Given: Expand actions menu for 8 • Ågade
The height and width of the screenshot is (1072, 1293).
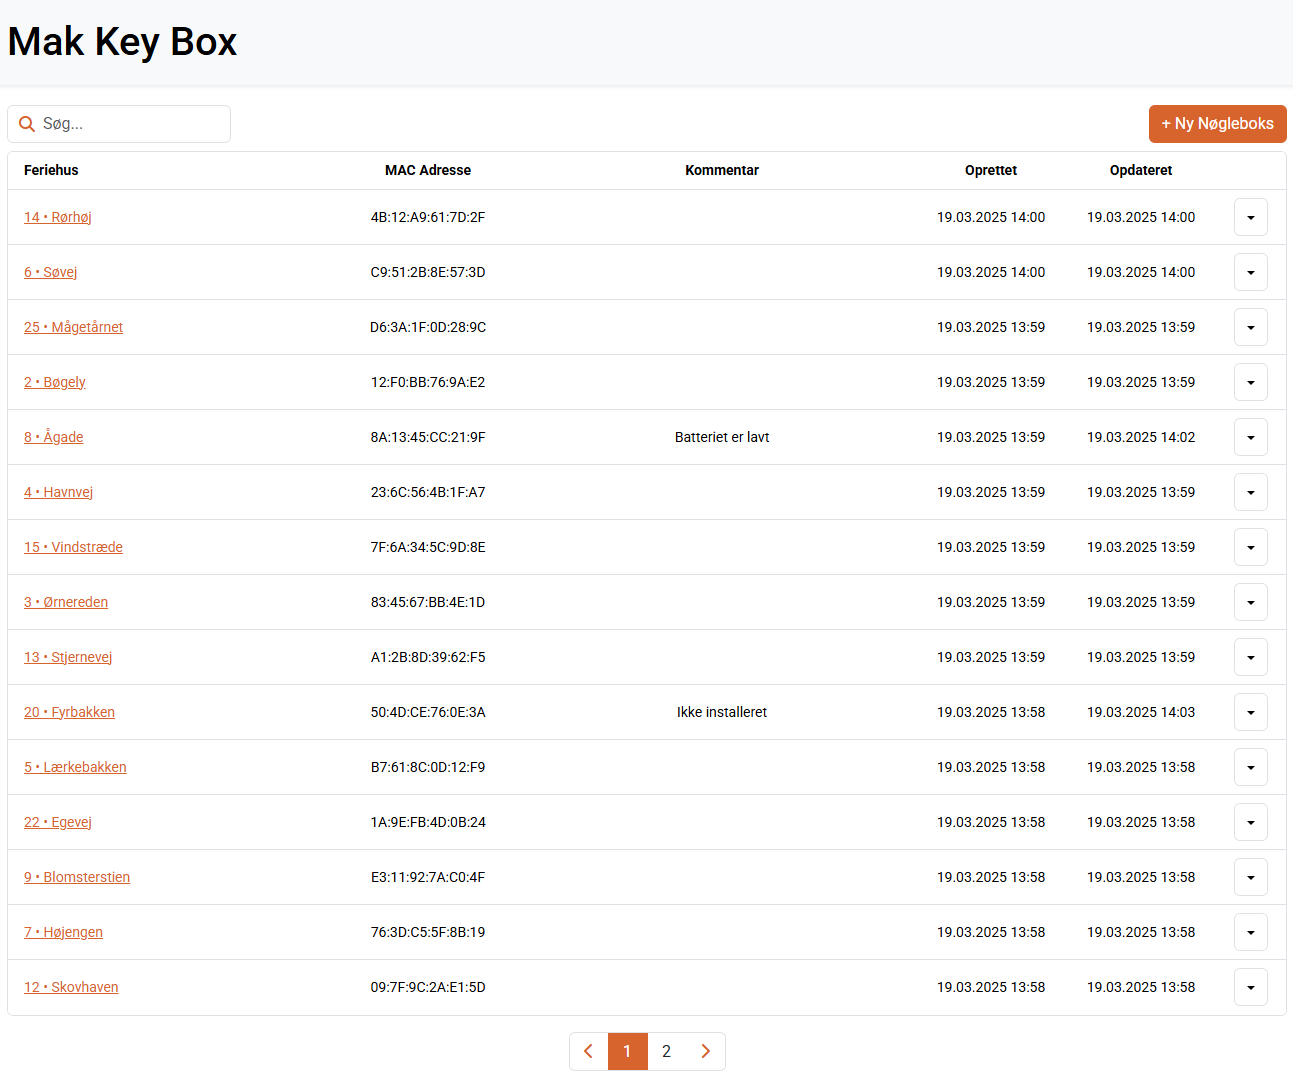Looking at the screenshot, I should pyautogui.click(x=1250, y=437).
